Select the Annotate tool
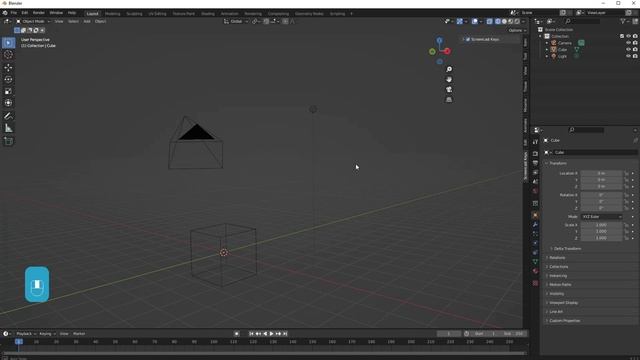640x360 pixels. click(x=8, y=116)
